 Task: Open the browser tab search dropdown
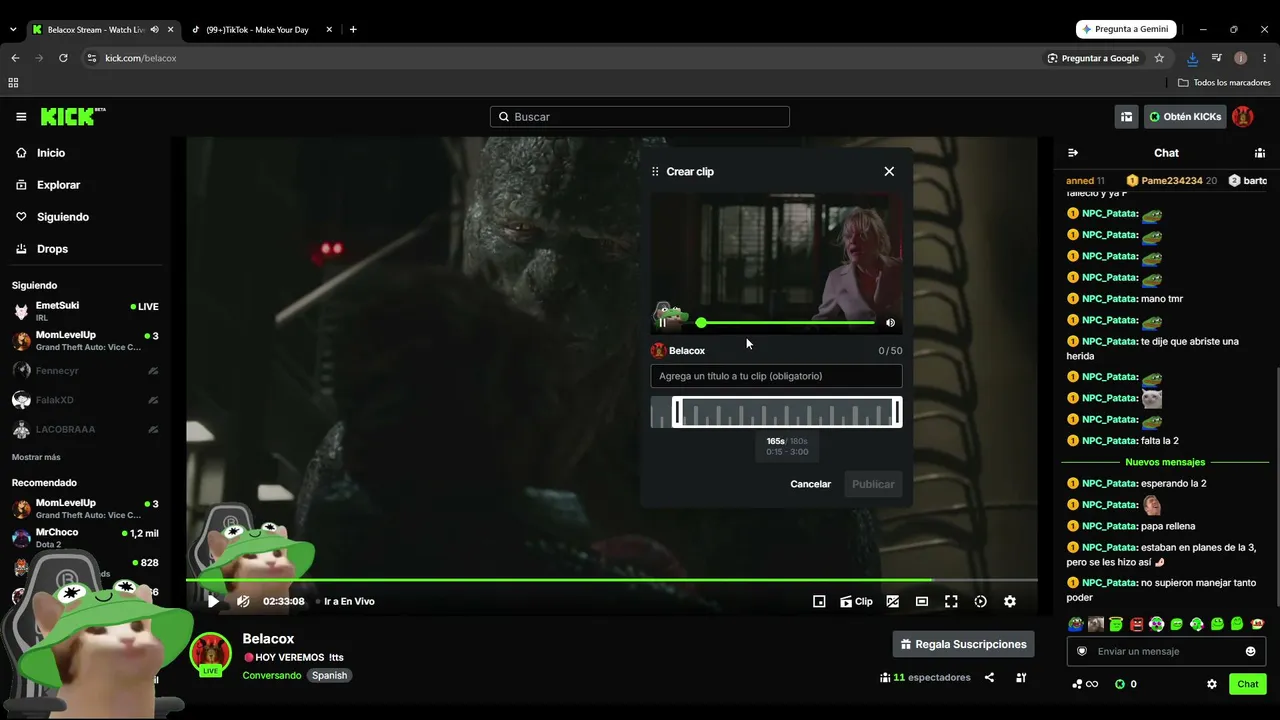[x=13, y=30]
